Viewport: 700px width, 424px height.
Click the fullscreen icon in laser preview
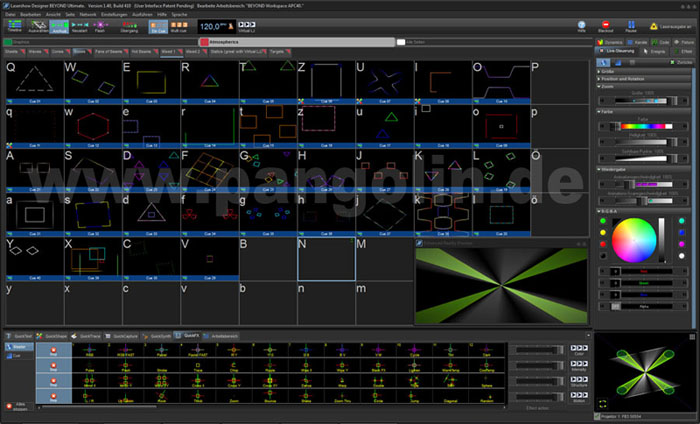(x=602, y=403)
